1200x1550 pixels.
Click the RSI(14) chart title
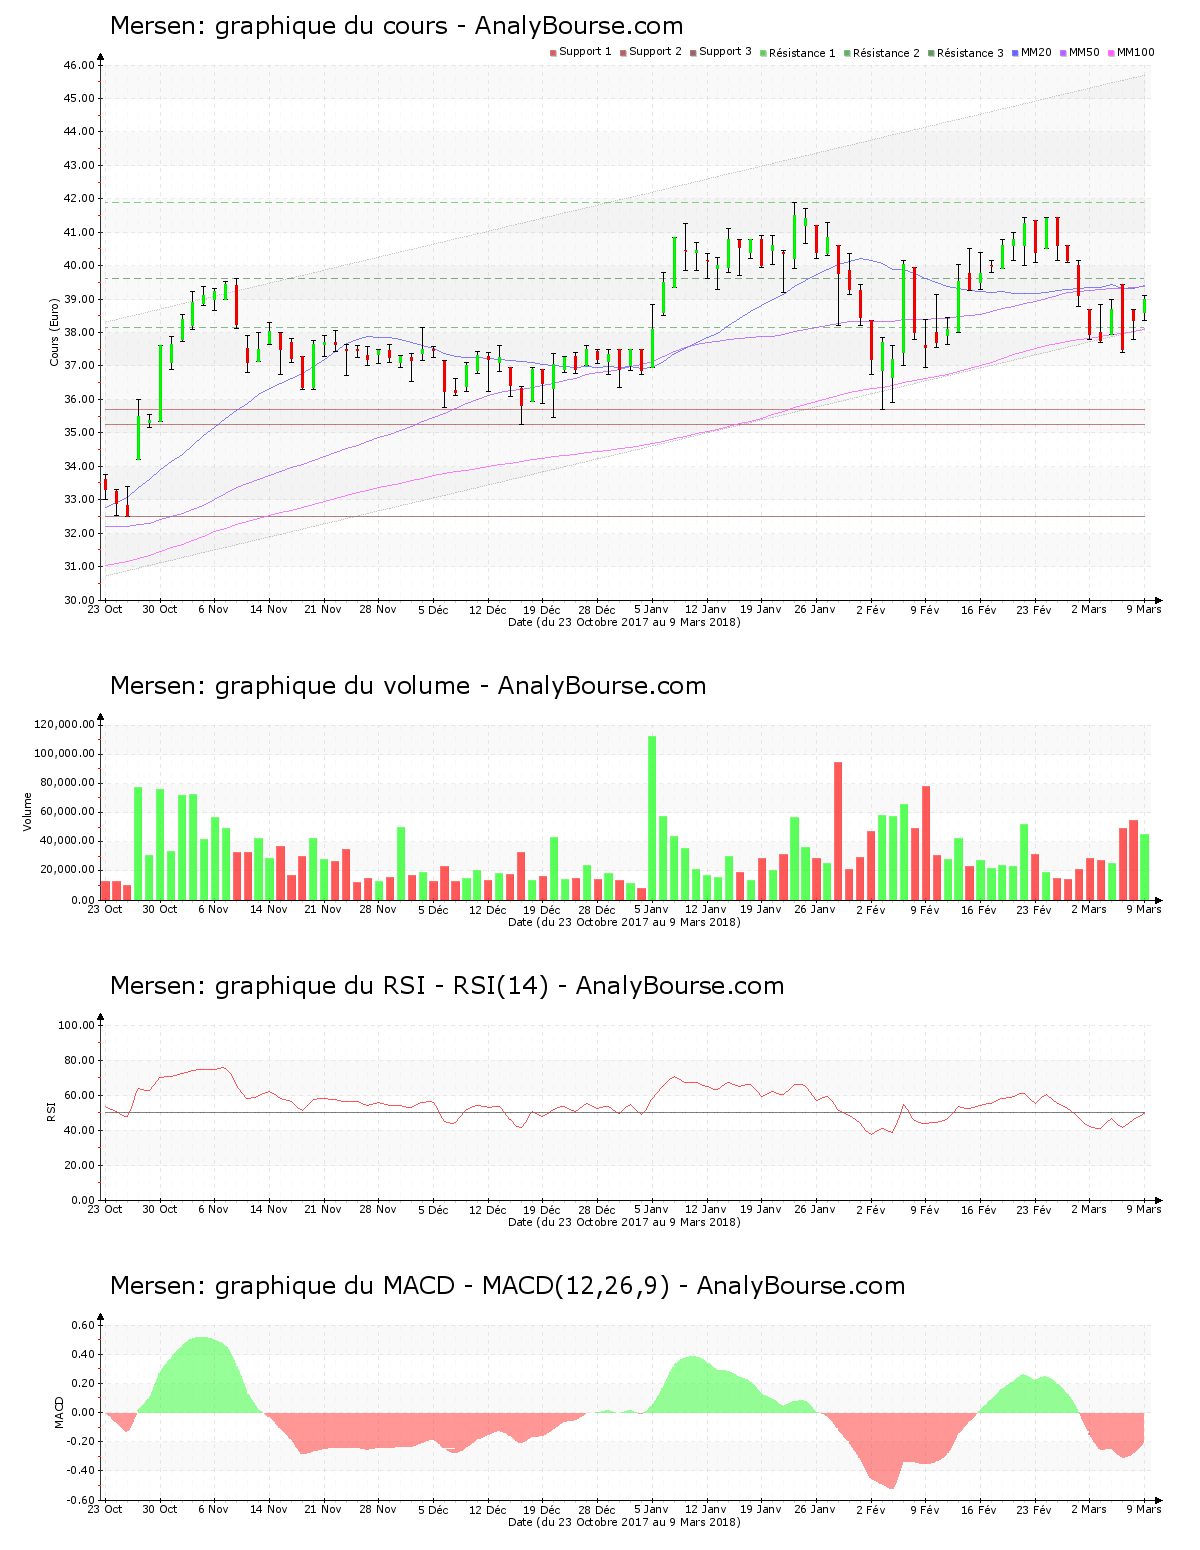pyautogui.click(x=446, y=986)
